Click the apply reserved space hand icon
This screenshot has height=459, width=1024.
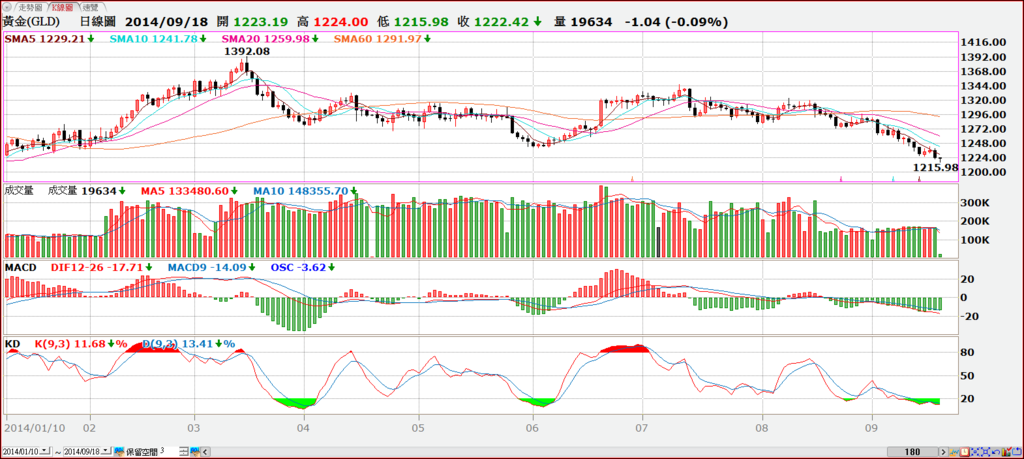pos(195,451)
